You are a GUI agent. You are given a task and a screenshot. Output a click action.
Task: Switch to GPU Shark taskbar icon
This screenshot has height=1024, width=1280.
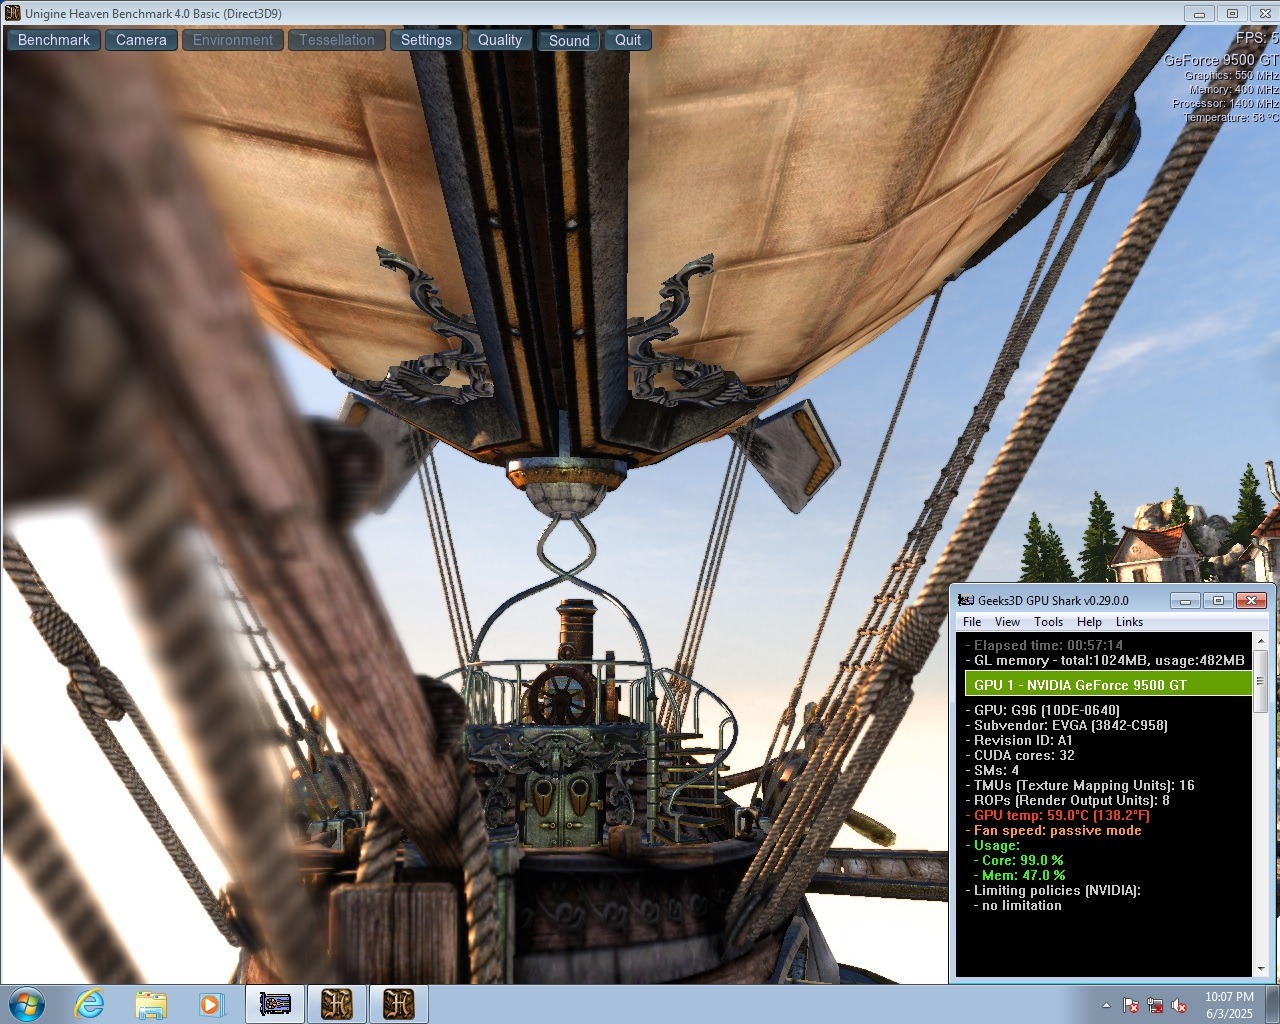275,1004
